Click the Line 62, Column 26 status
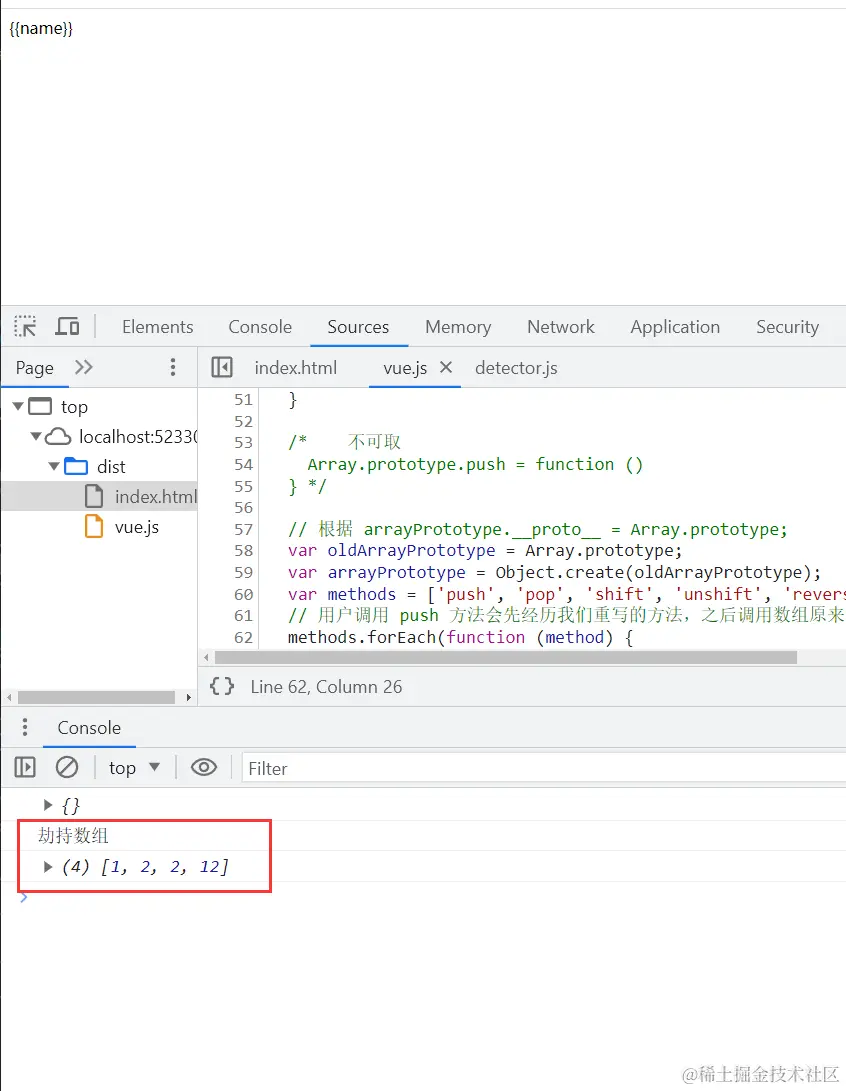Screen dimensions: 846x1091 point(326,687)
